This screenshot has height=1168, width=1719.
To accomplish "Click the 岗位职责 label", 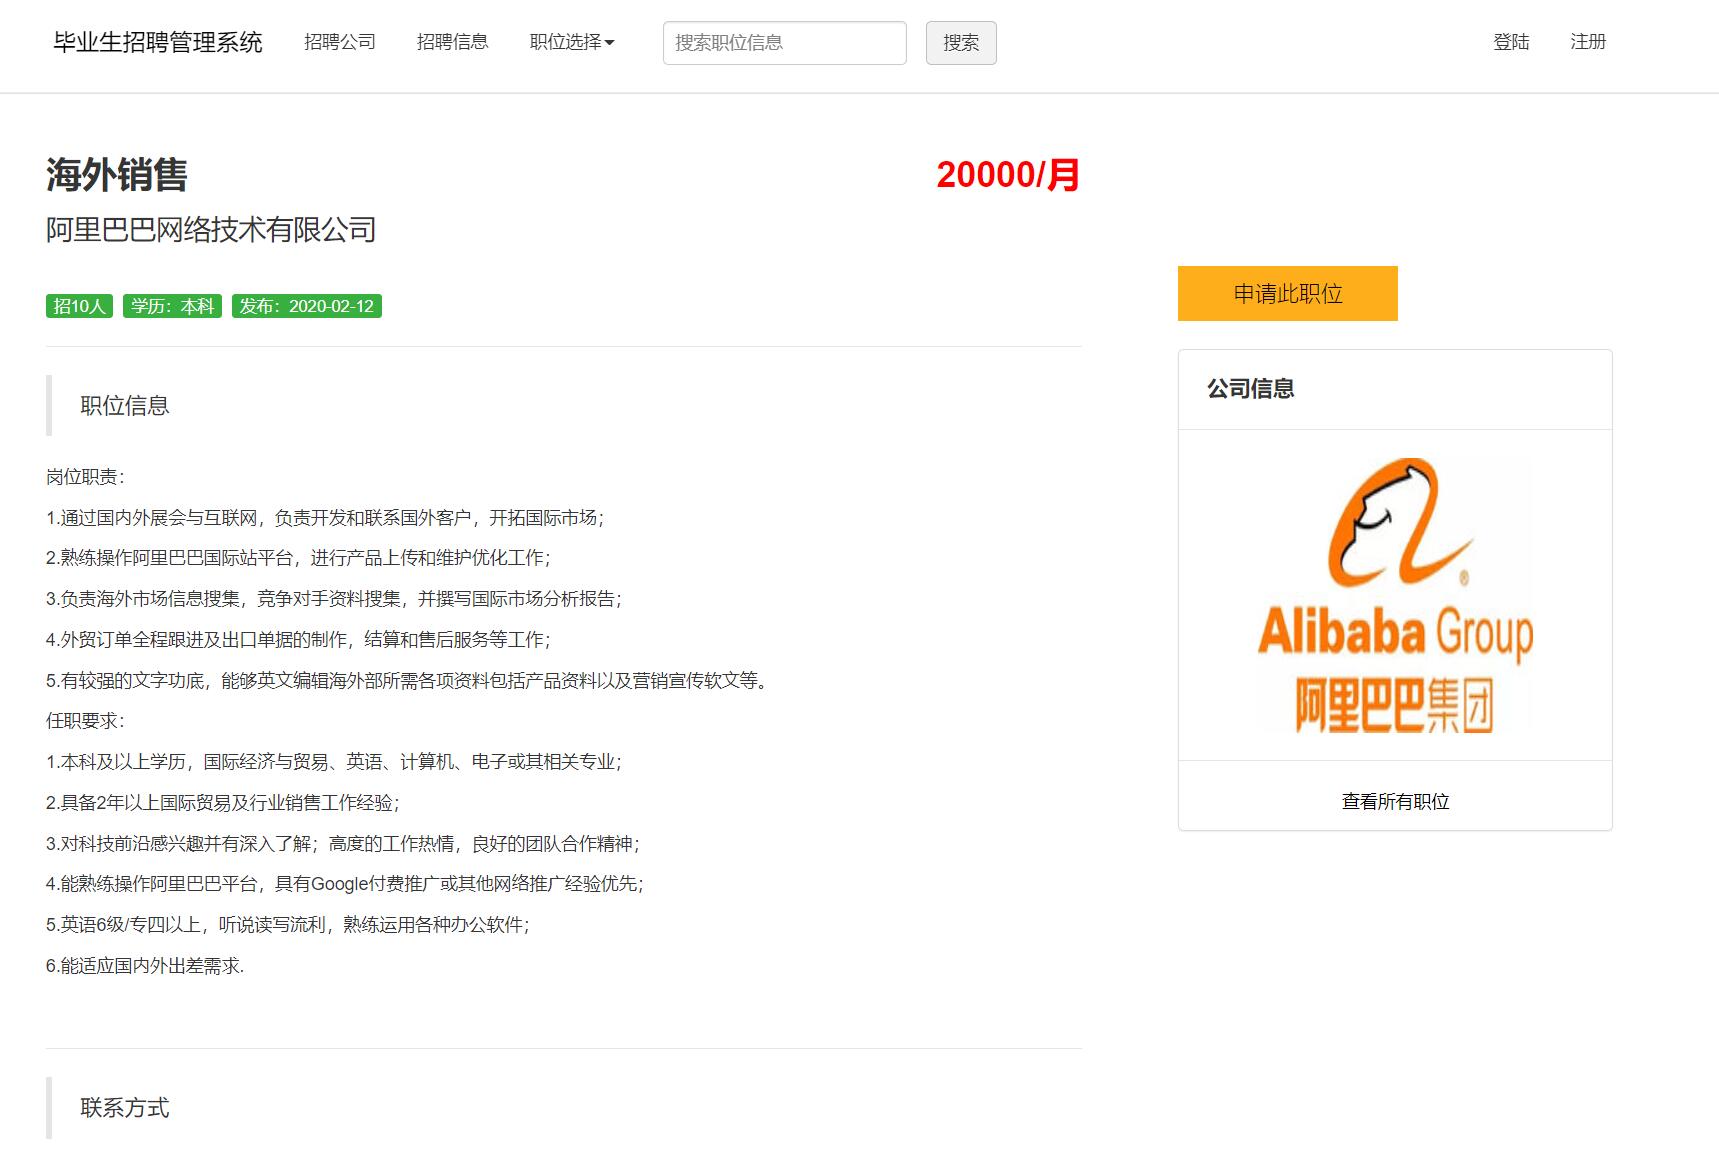I will (x=85, y=477).
